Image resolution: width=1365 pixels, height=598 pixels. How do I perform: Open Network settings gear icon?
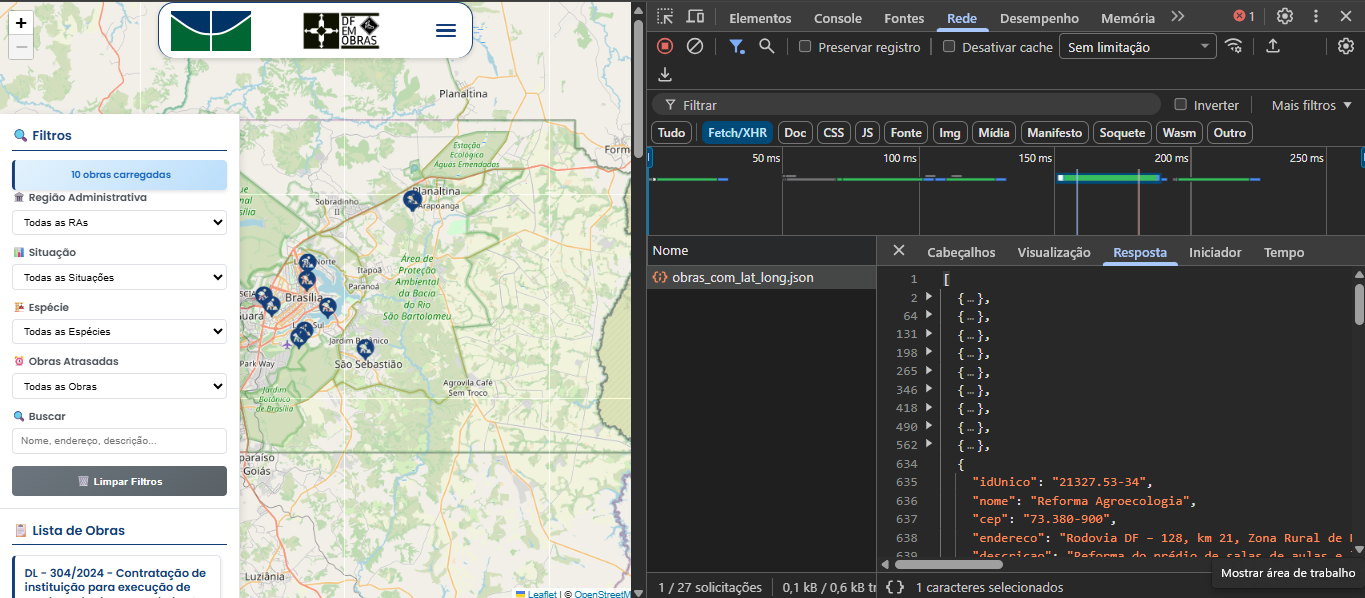click(x=1346, y=46)
